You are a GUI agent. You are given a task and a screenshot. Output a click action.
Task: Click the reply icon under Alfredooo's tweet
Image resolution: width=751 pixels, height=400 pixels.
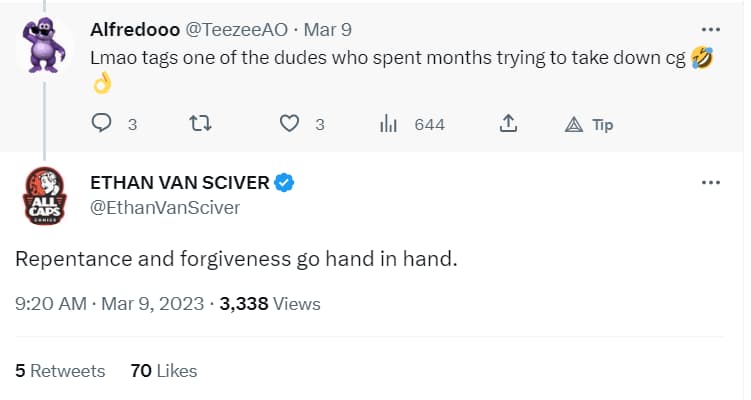102,123
